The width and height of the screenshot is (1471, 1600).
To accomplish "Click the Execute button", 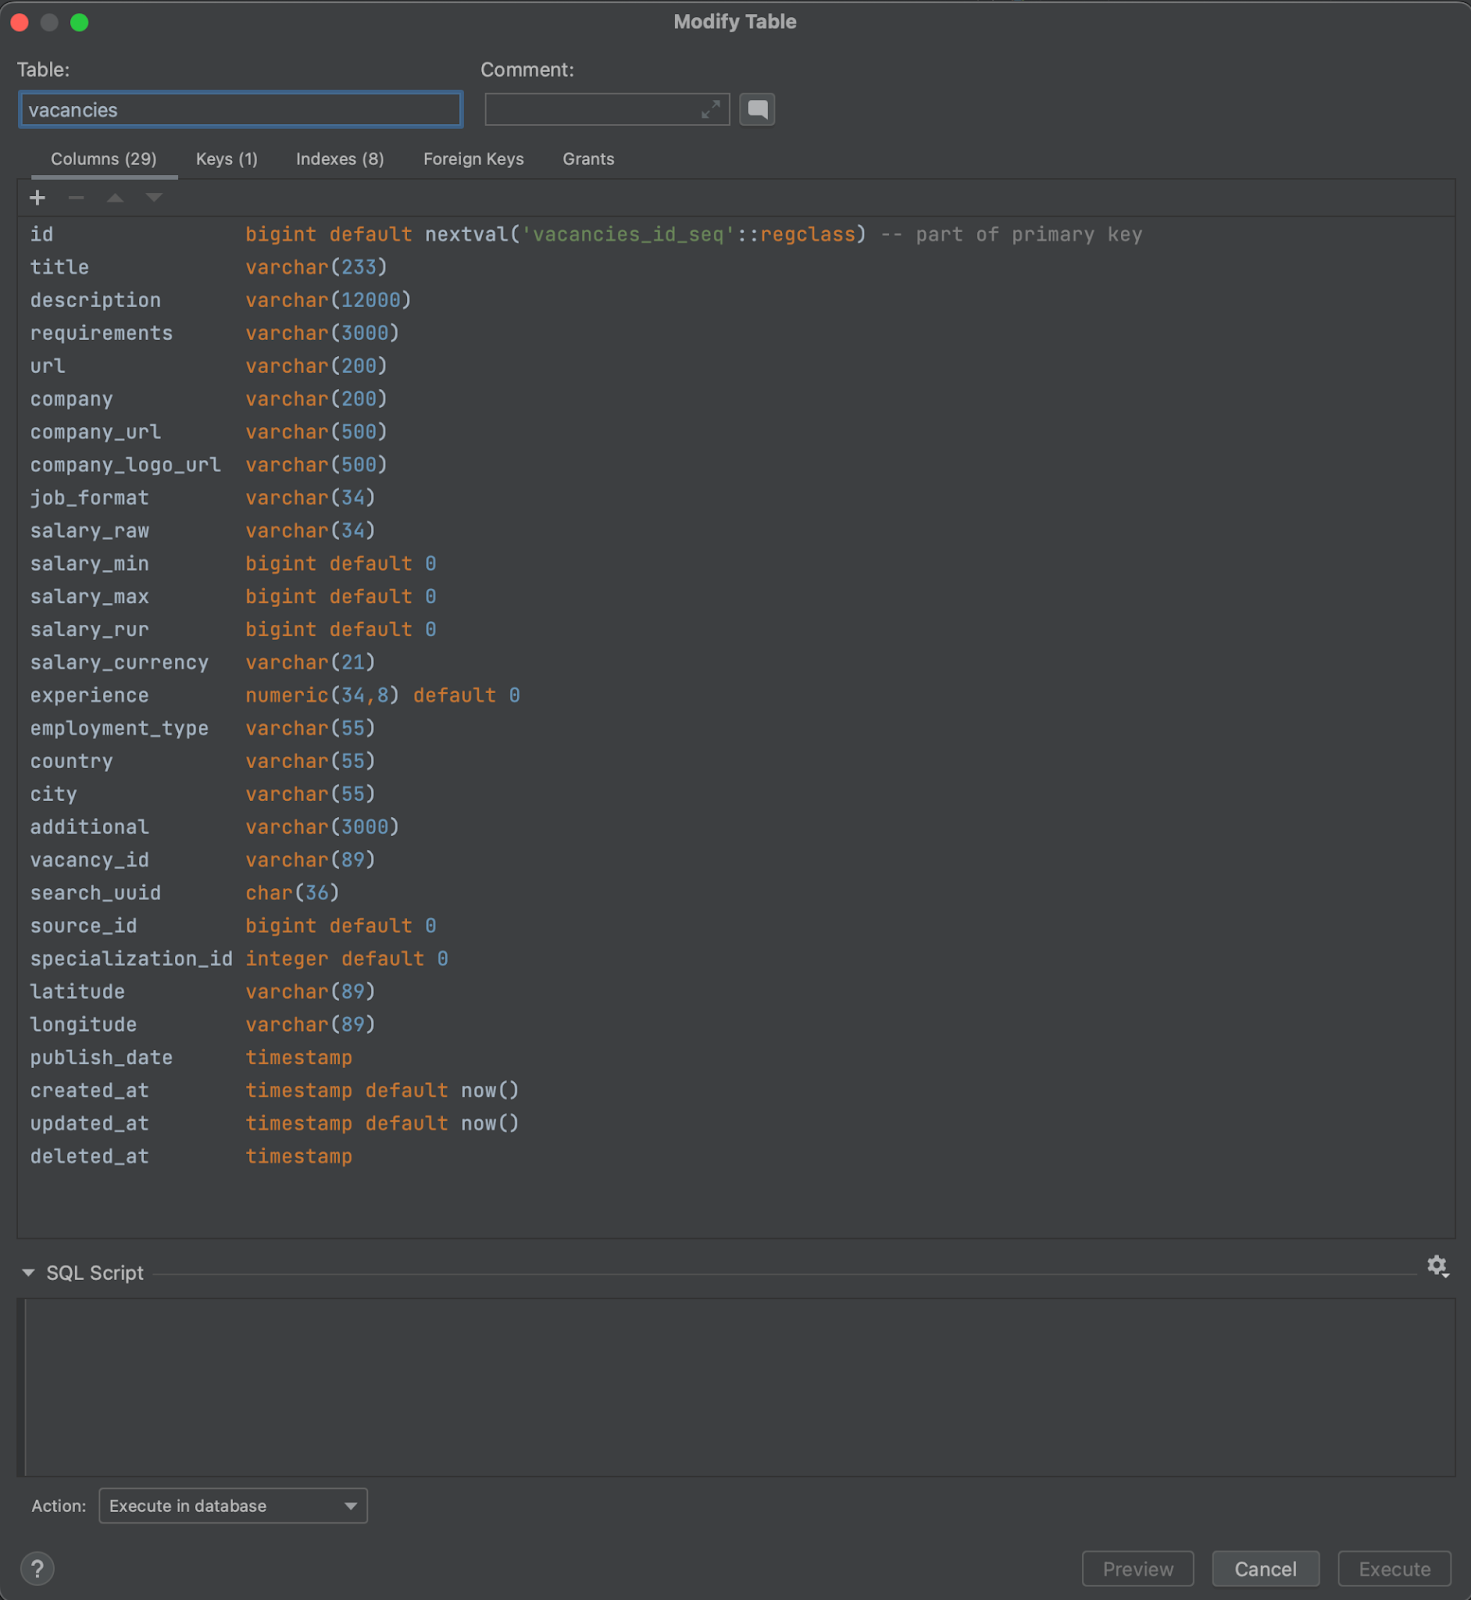I will [1394, 1569].
